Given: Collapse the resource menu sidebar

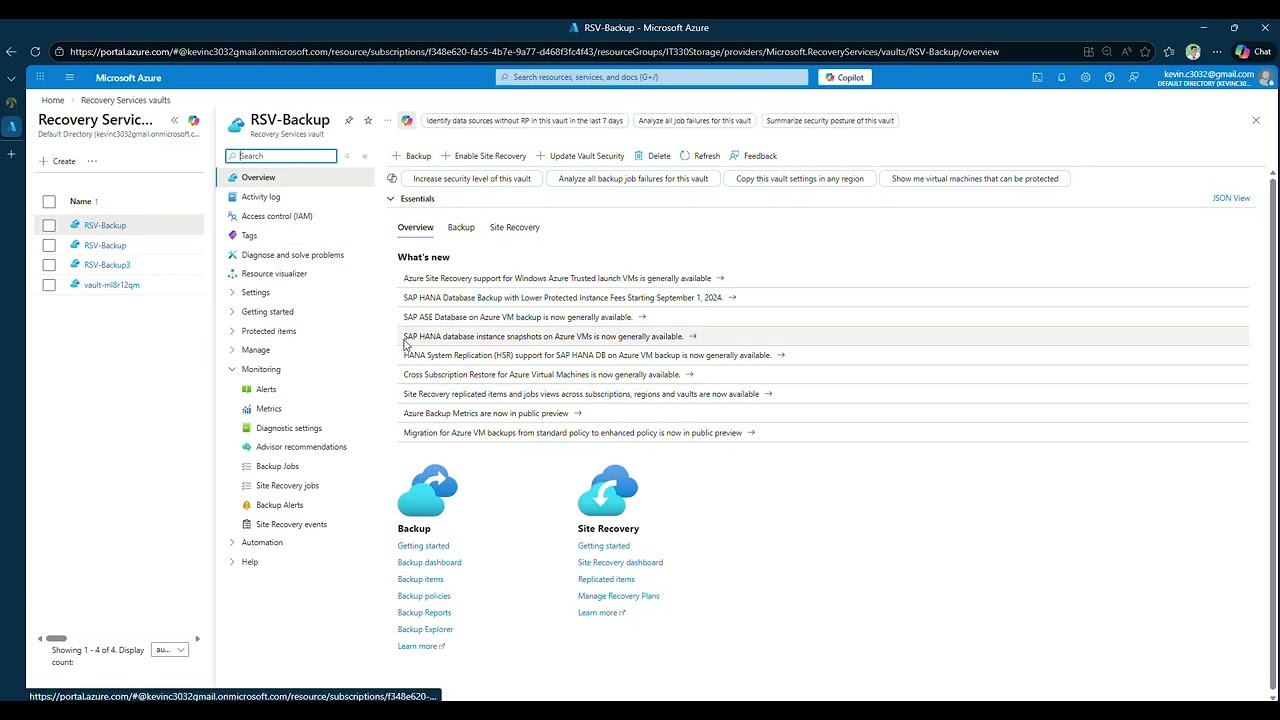Looking at the screenshot, I should pyautogui.click(x=365, y=156).
